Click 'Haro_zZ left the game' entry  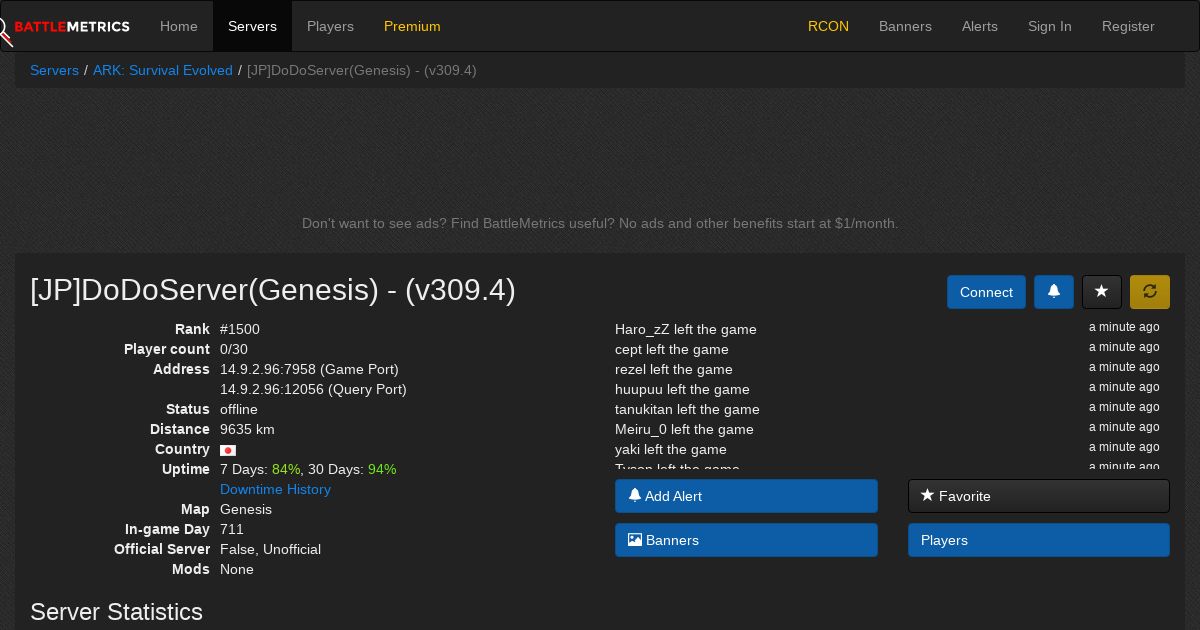[686, 329]
